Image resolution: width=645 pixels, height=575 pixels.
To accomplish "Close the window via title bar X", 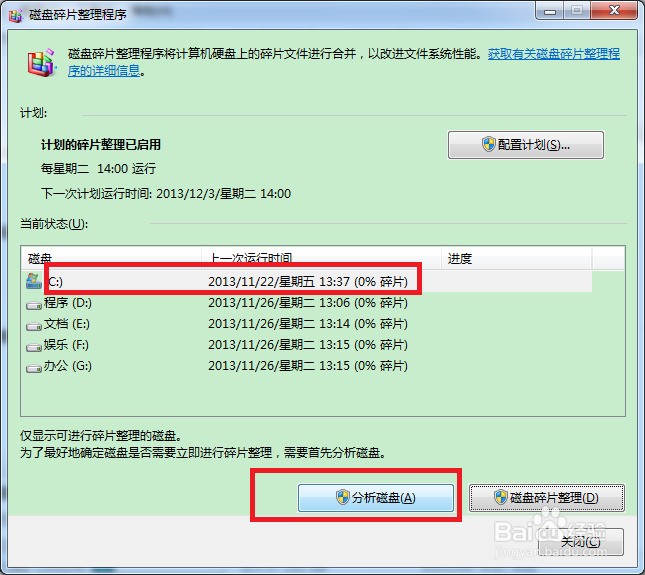I will 614,10.
